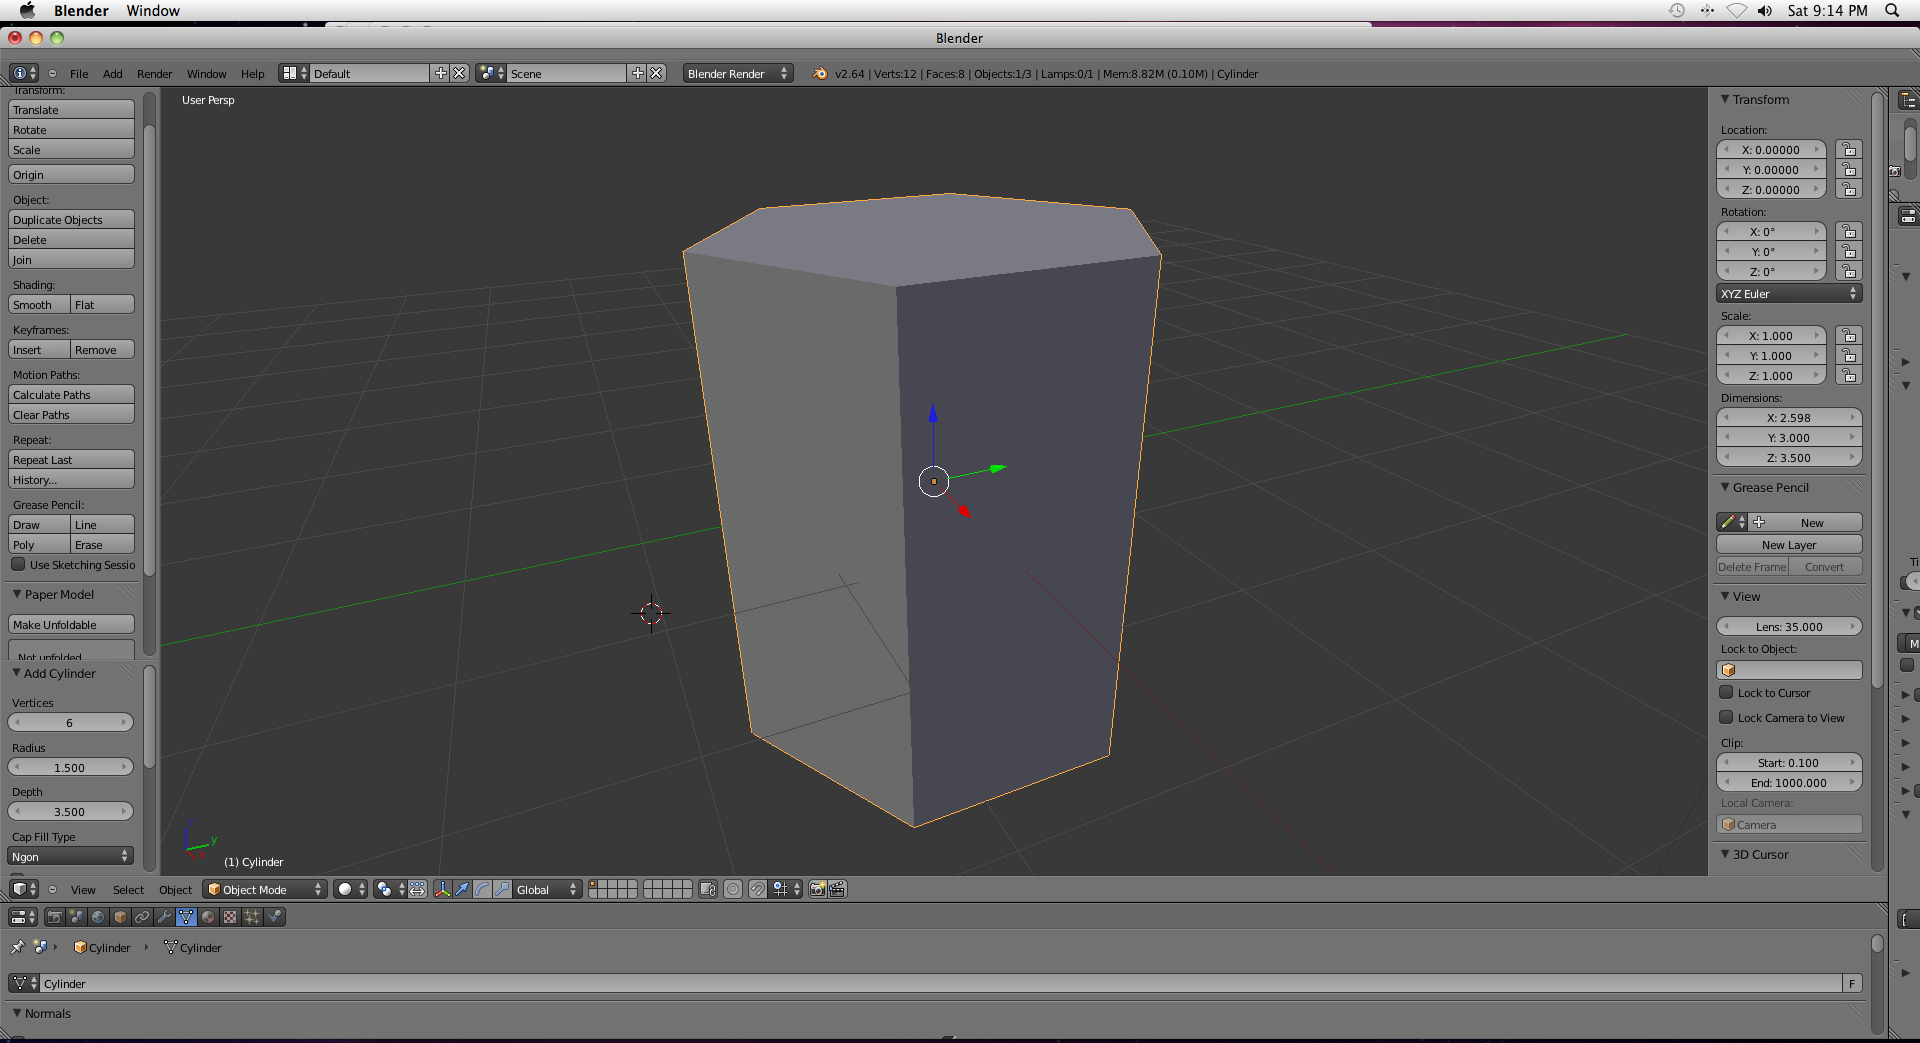
Task: Open the Render properties camera tab
Action: pos(55,917)
